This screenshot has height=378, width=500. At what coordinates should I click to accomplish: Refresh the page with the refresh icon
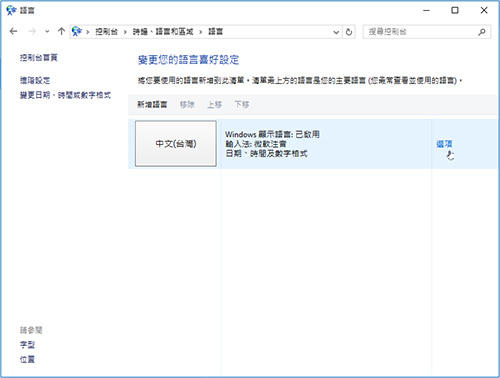(x=349, y=32)
